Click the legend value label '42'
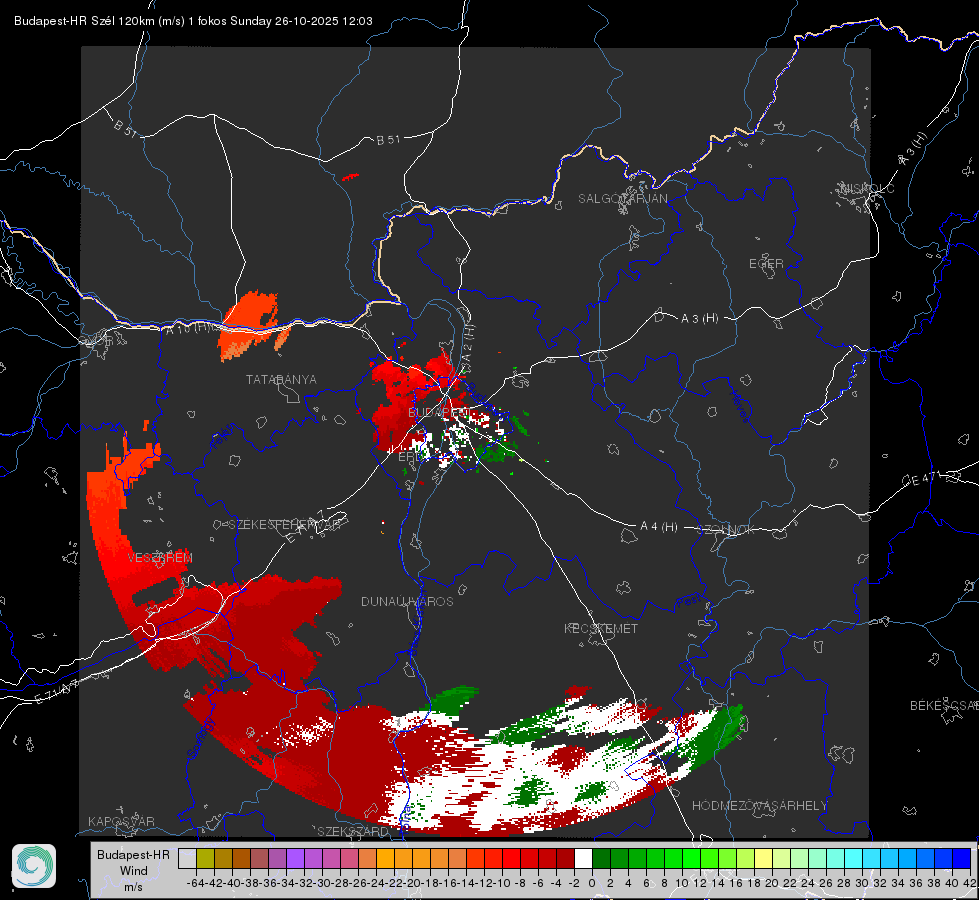Screen dimensions: 979x900 pos(970,883)
